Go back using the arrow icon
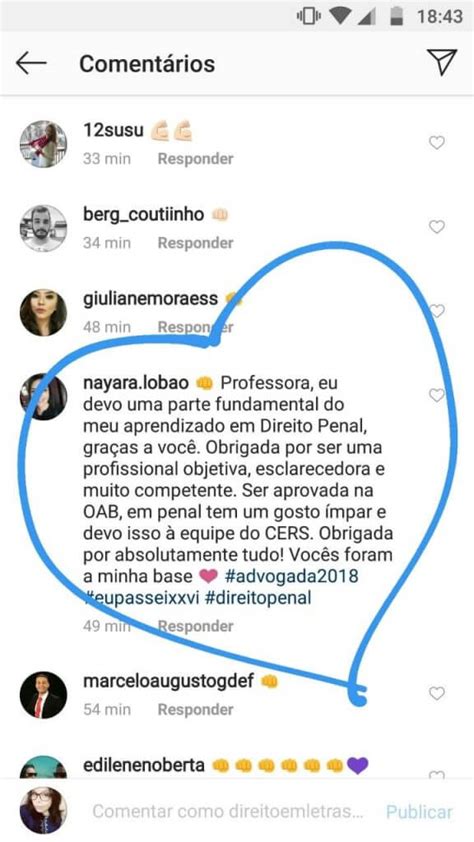474x842 pixels. [x=31, y=64]
